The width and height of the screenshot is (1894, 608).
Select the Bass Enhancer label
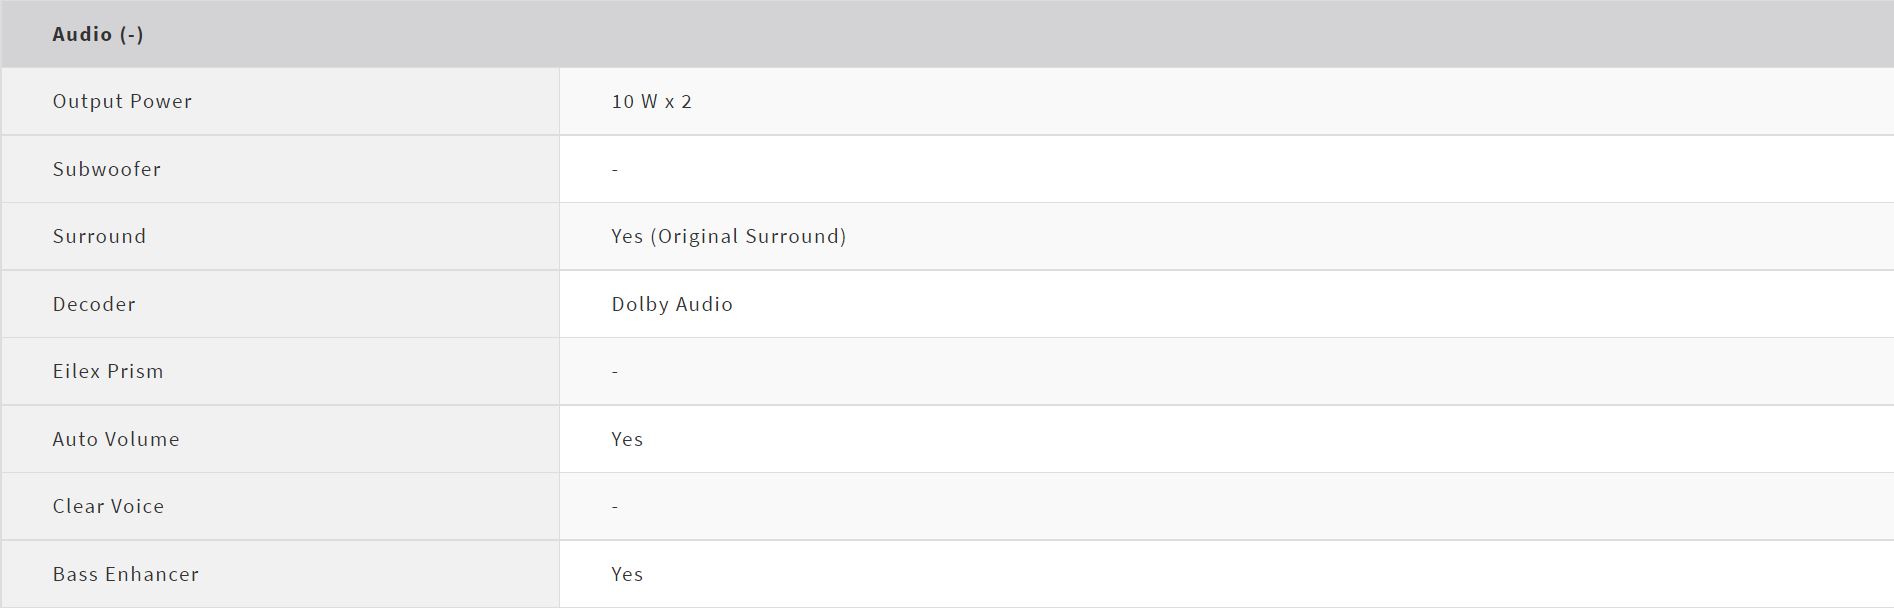[125, 574]
